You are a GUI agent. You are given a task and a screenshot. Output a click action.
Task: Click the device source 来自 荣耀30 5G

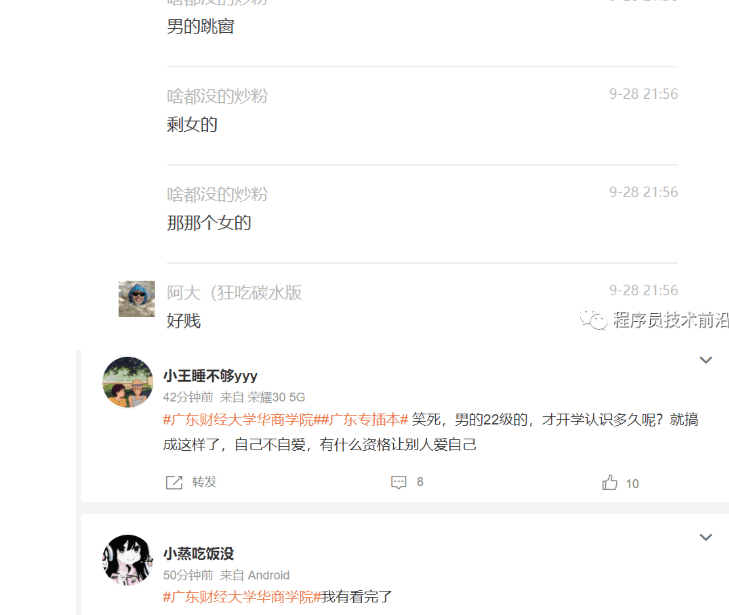point(262,397)
